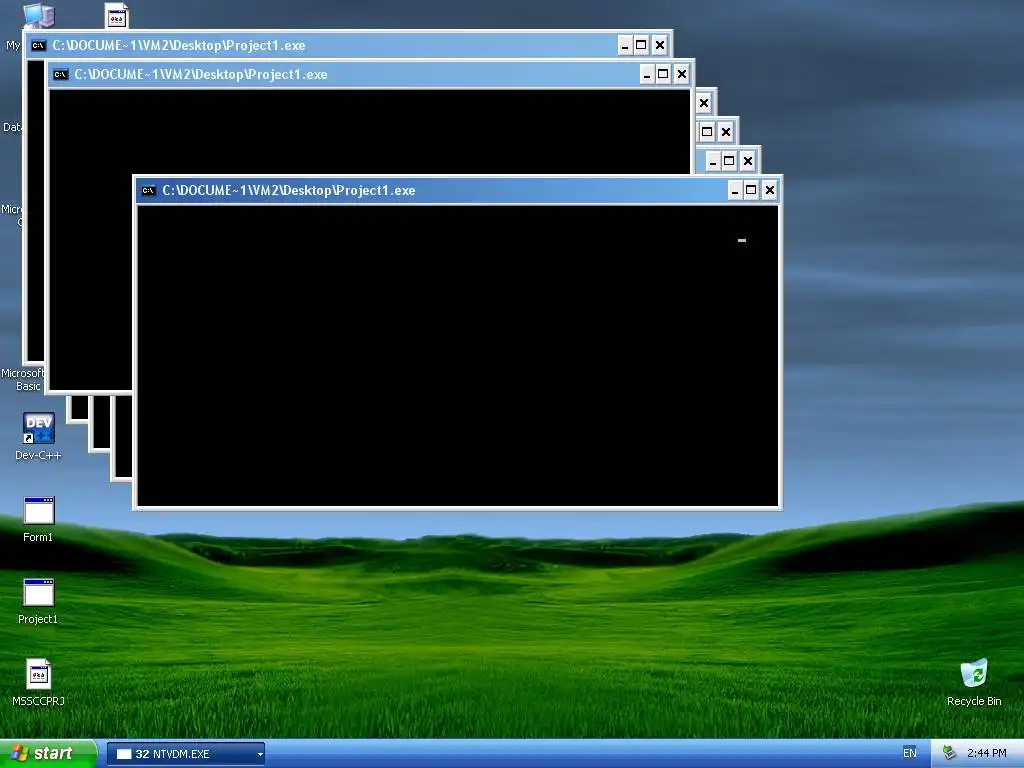Click inside the front console's black text area

pyautogui.click(x=457, y=356)
